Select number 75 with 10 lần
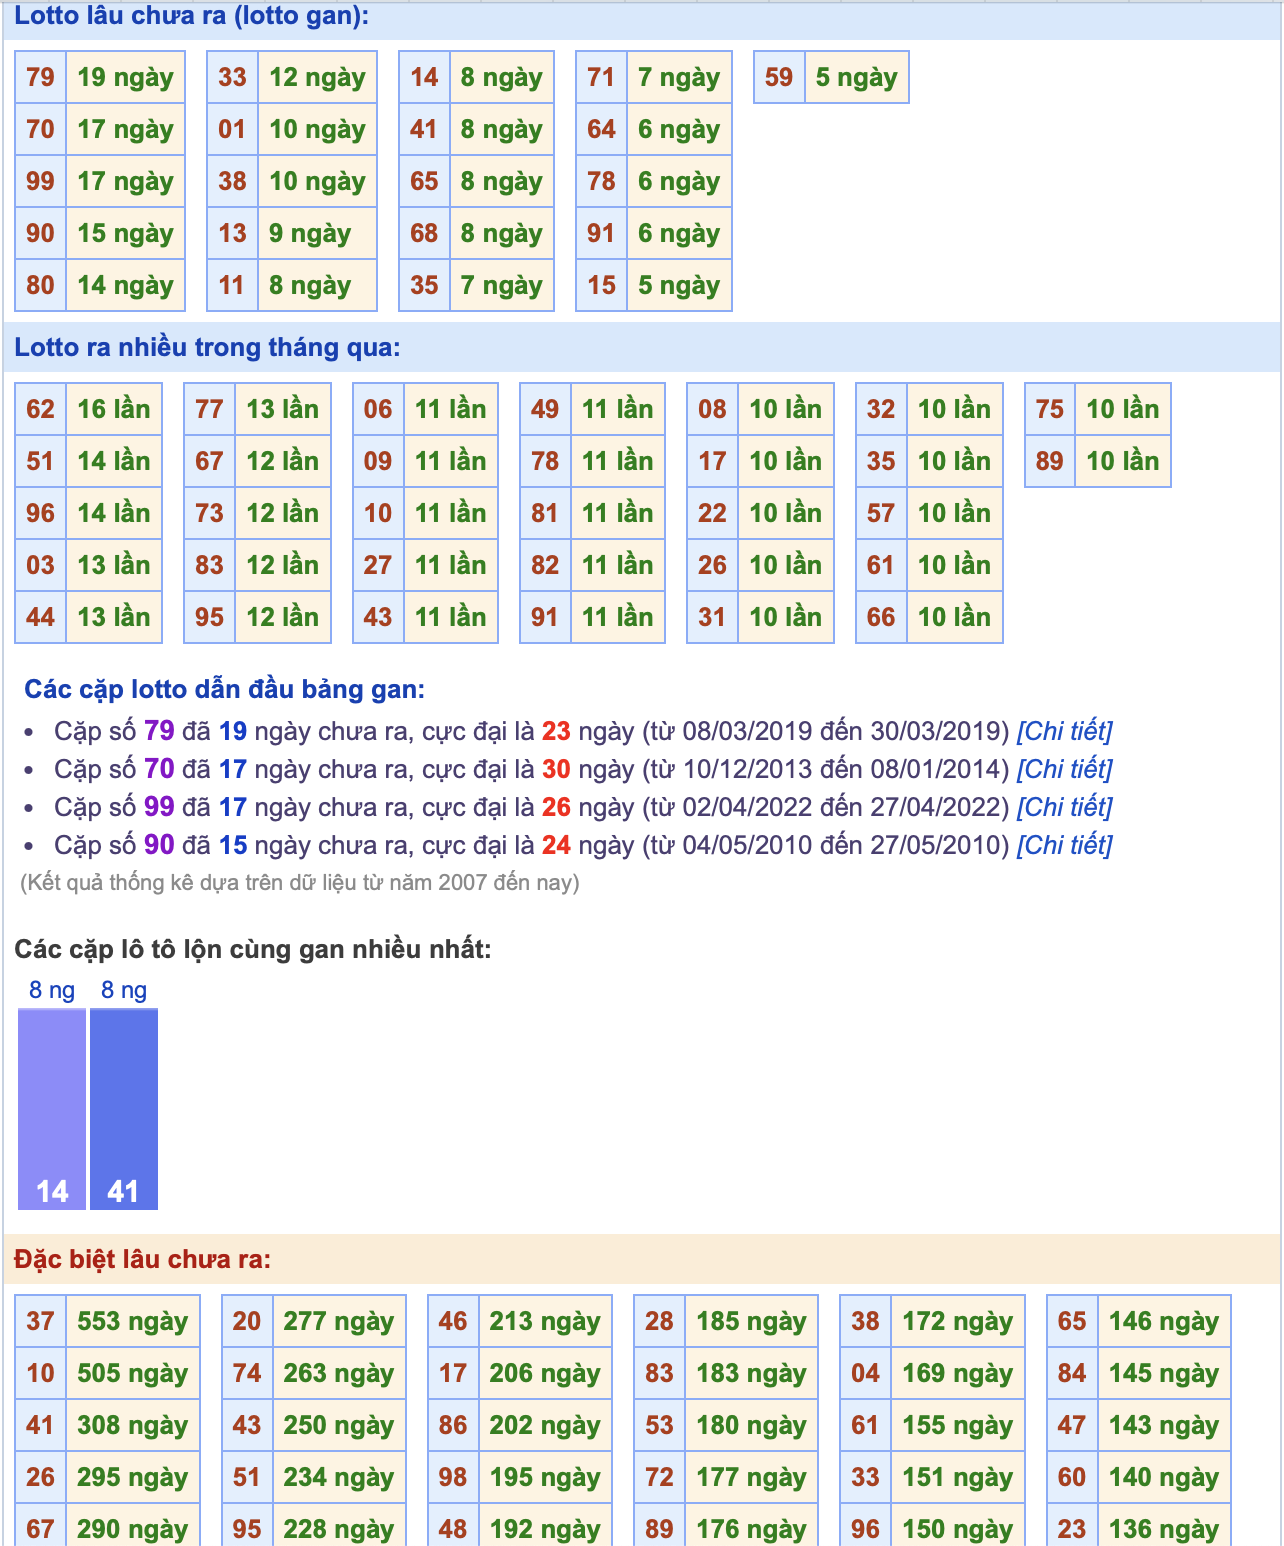The image size is (1284, 1546). 1050,409
